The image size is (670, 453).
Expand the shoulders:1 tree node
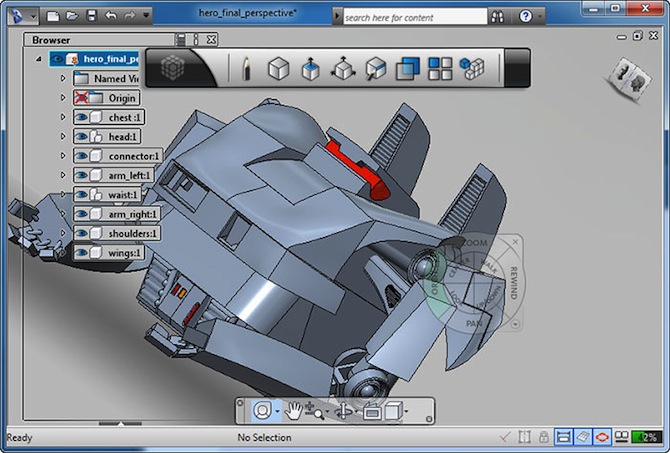63,233
